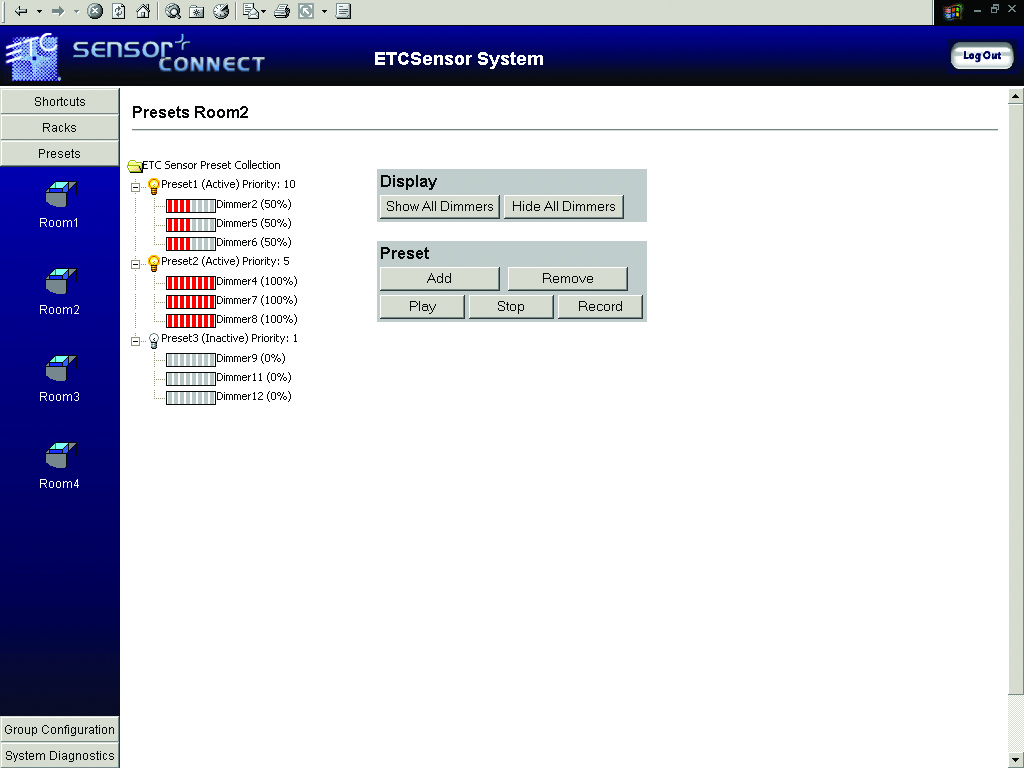Open the browser History icon
This screenshot has width=1024, height=768.
click(221, 11)
